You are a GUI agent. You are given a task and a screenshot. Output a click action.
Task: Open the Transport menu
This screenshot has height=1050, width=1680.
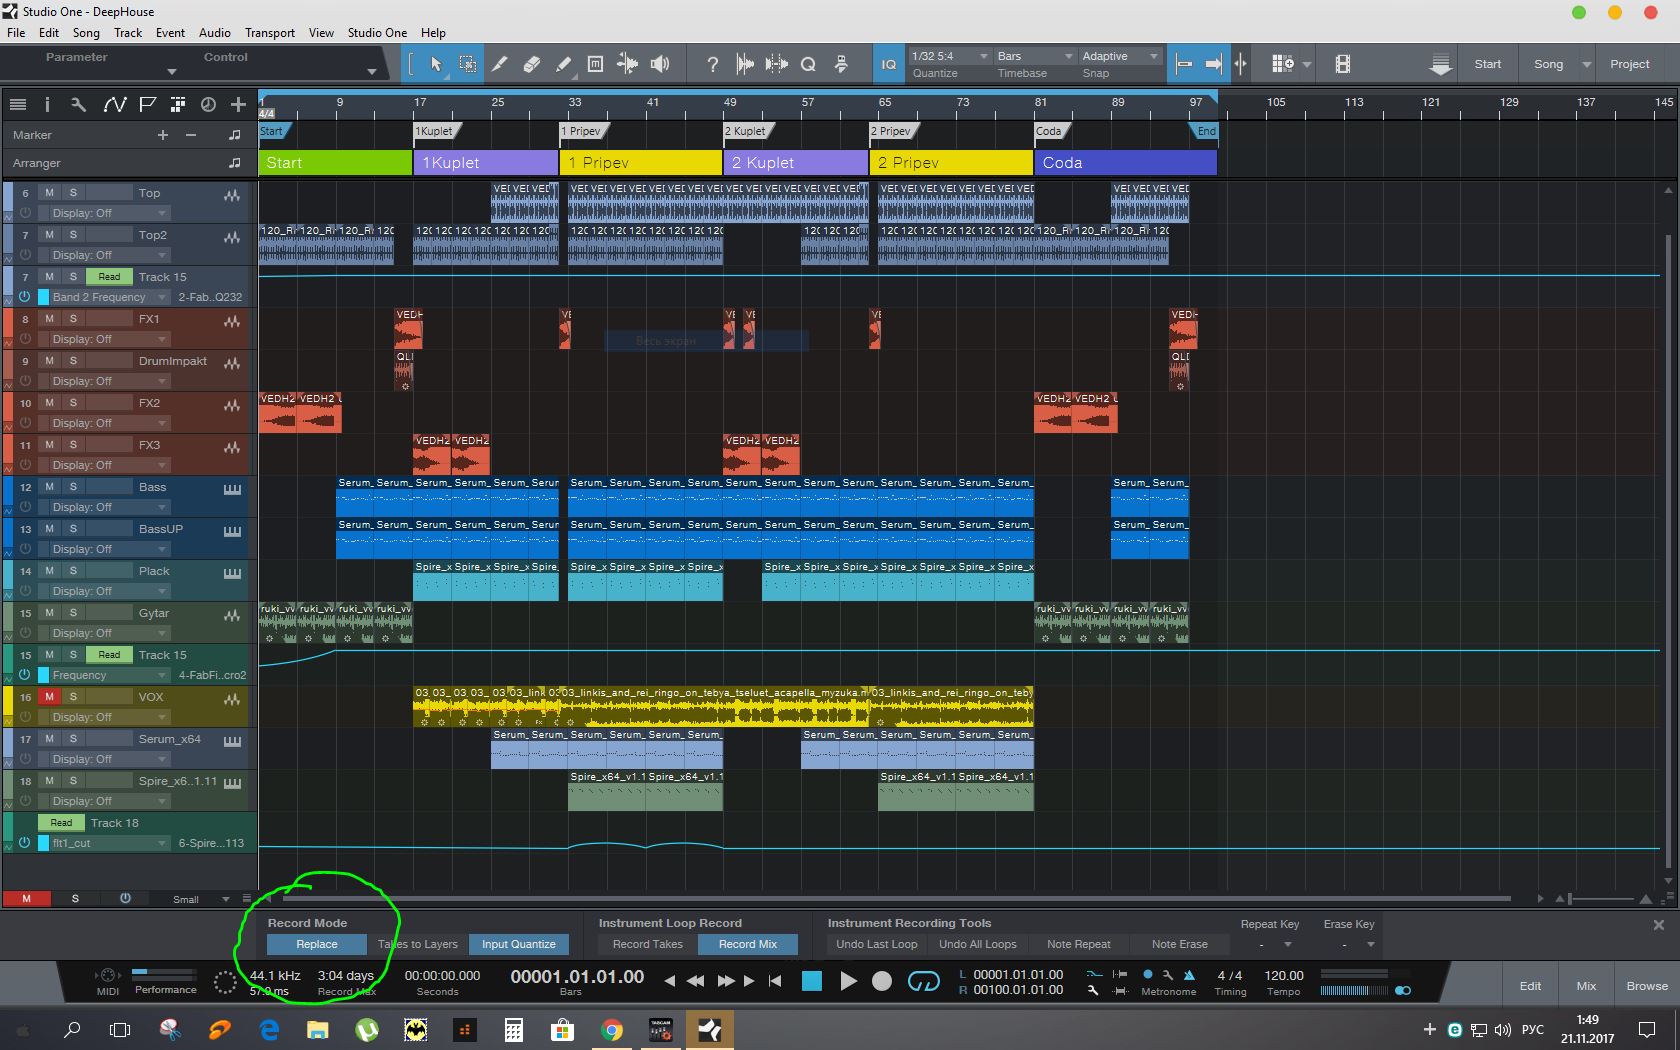pos(270,32)
